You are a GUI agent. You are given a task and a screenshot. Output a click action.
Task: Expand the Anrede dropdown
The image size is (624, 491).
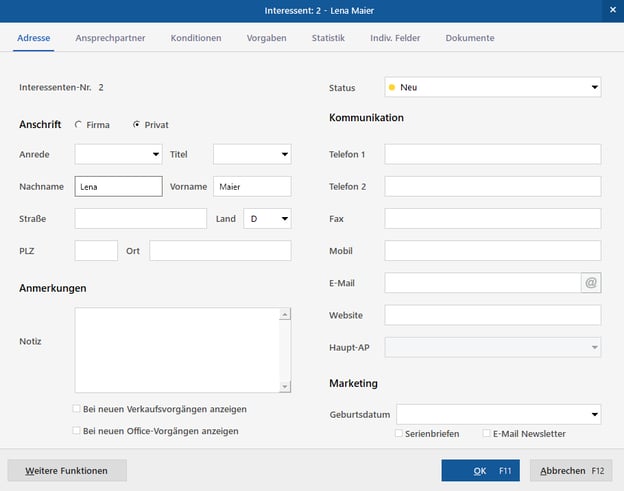point(155,155)
